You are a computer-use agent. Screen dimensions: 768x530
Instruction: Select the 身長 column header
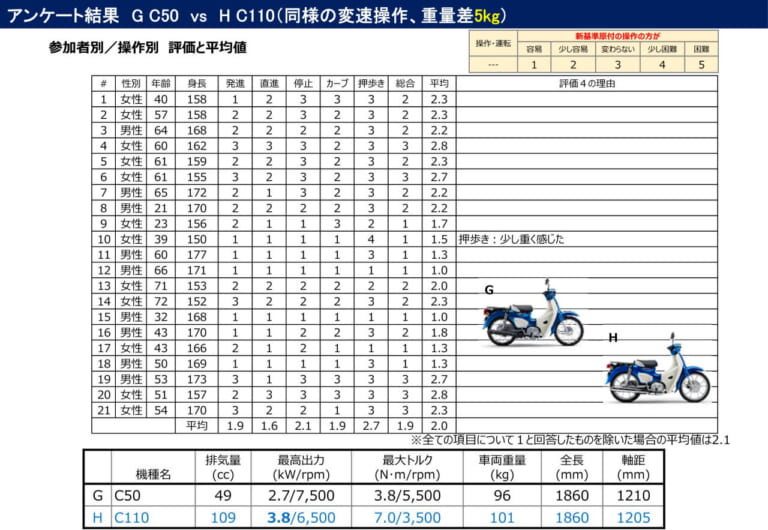(196, 84)
